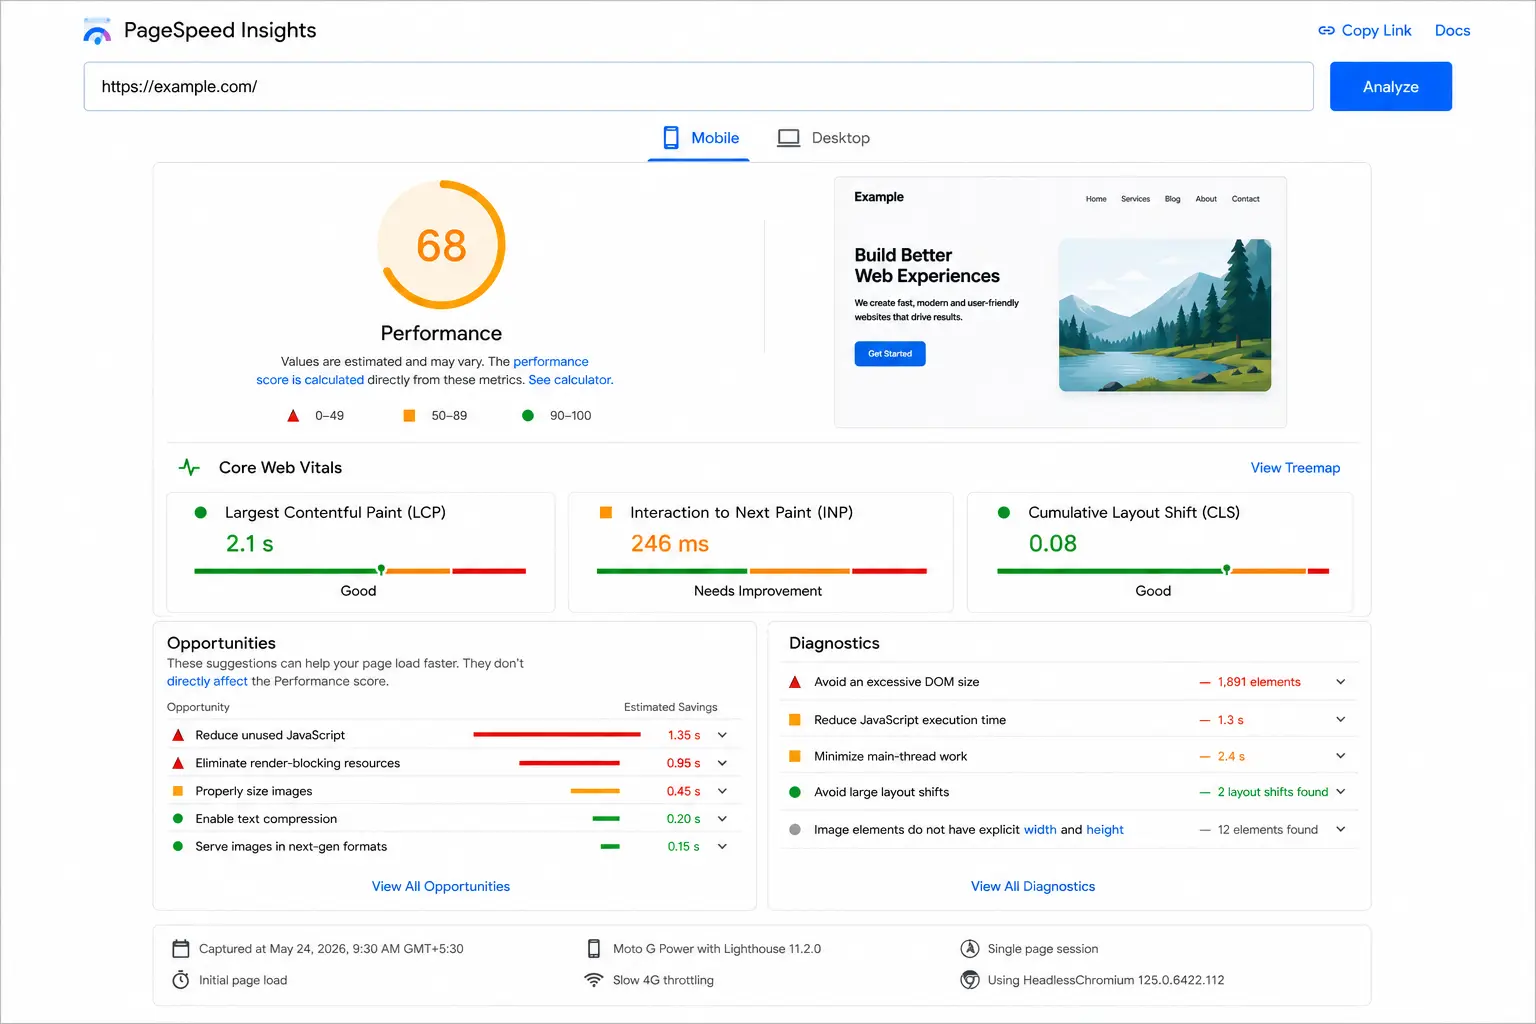Expand the Reduce unused JavaScript opportunity
This screenshot has width=1536, height=1024.
click(x=722, y=735)
